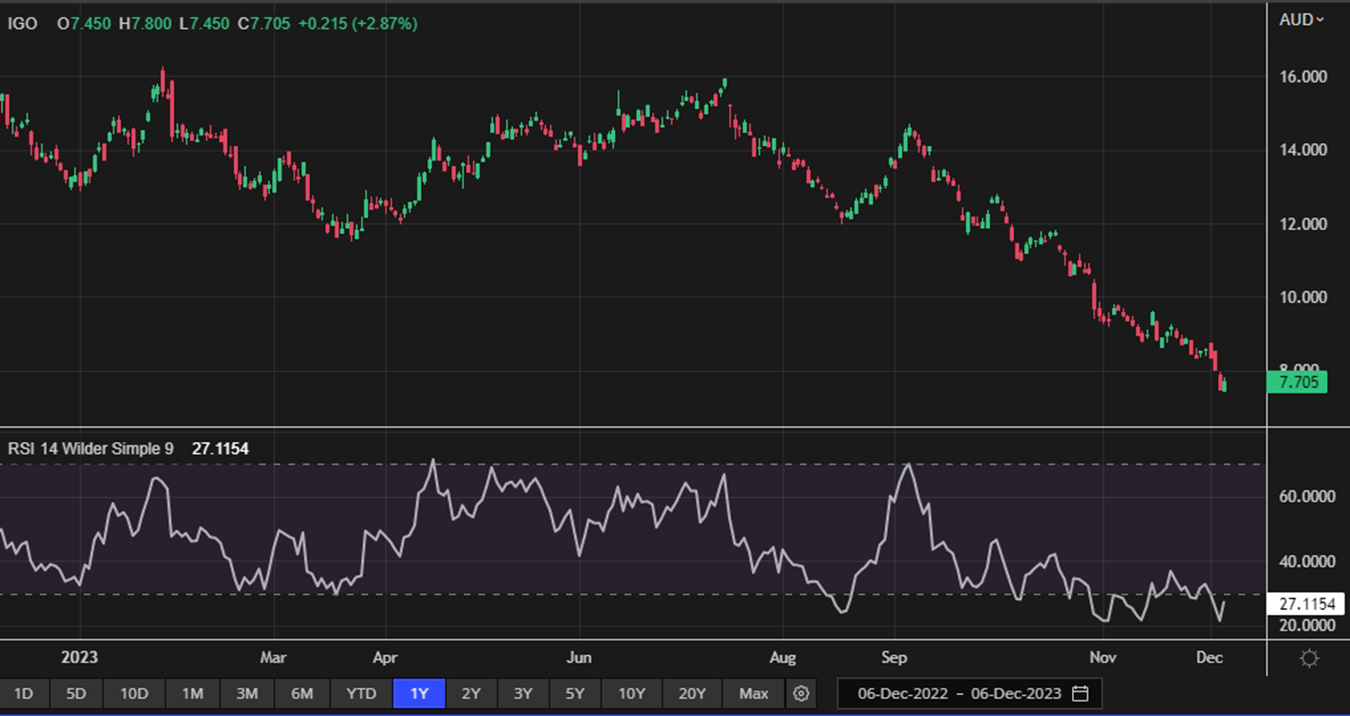Switch to the 5D timeframe
Image resolution: width=1350 pixels, height=716 pixels.
(76, 693)
